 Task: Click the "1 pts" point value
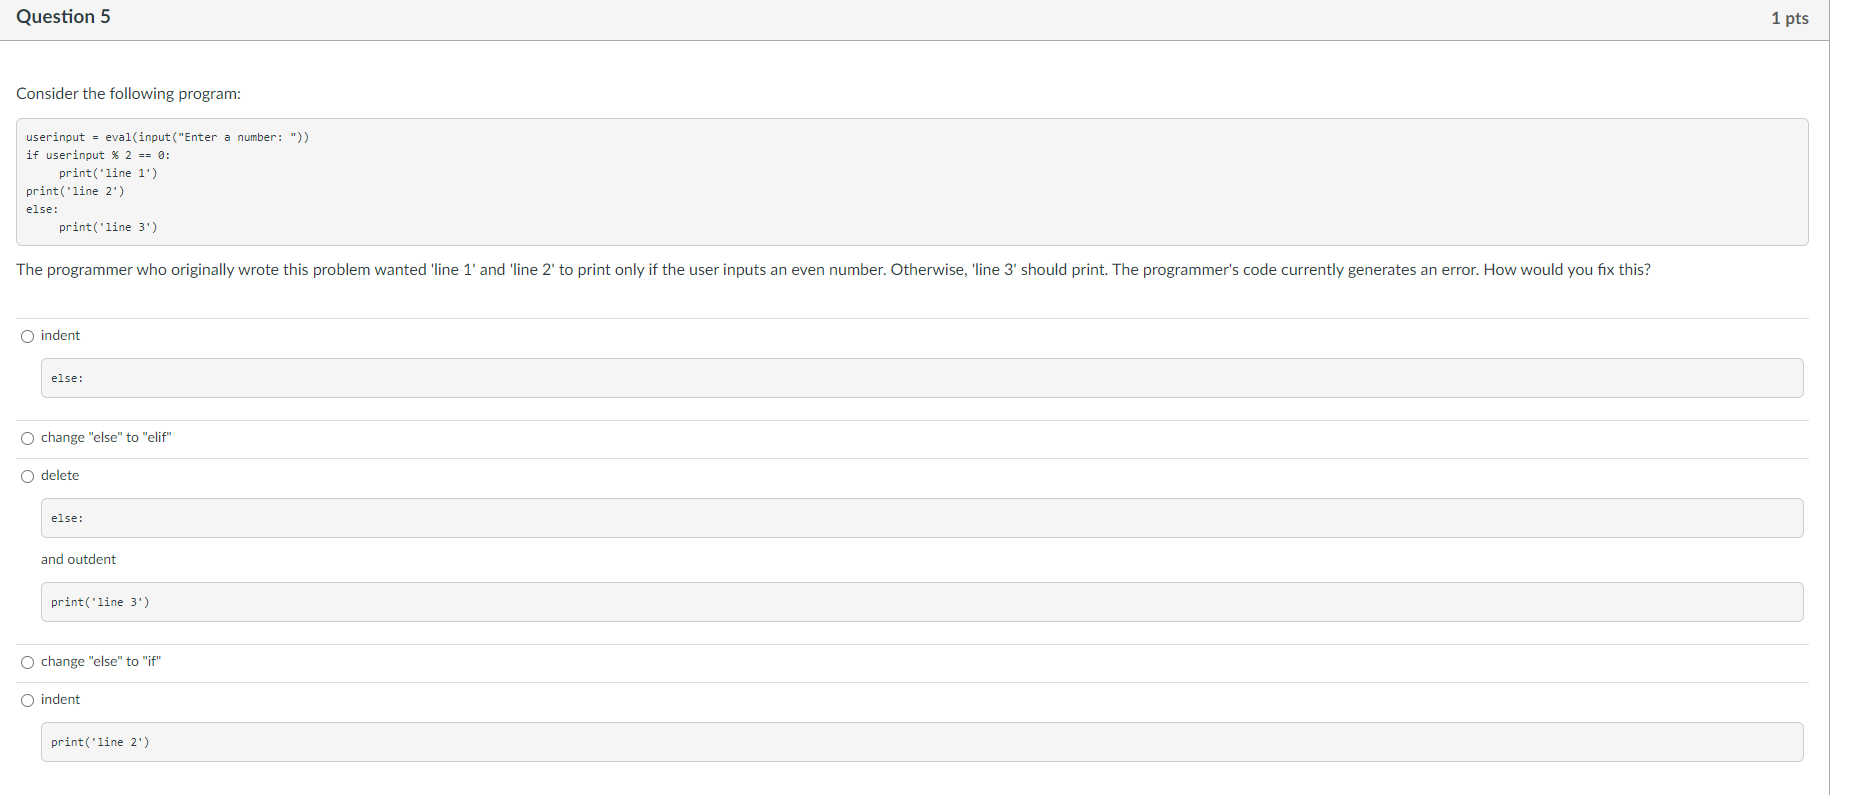1789,18
